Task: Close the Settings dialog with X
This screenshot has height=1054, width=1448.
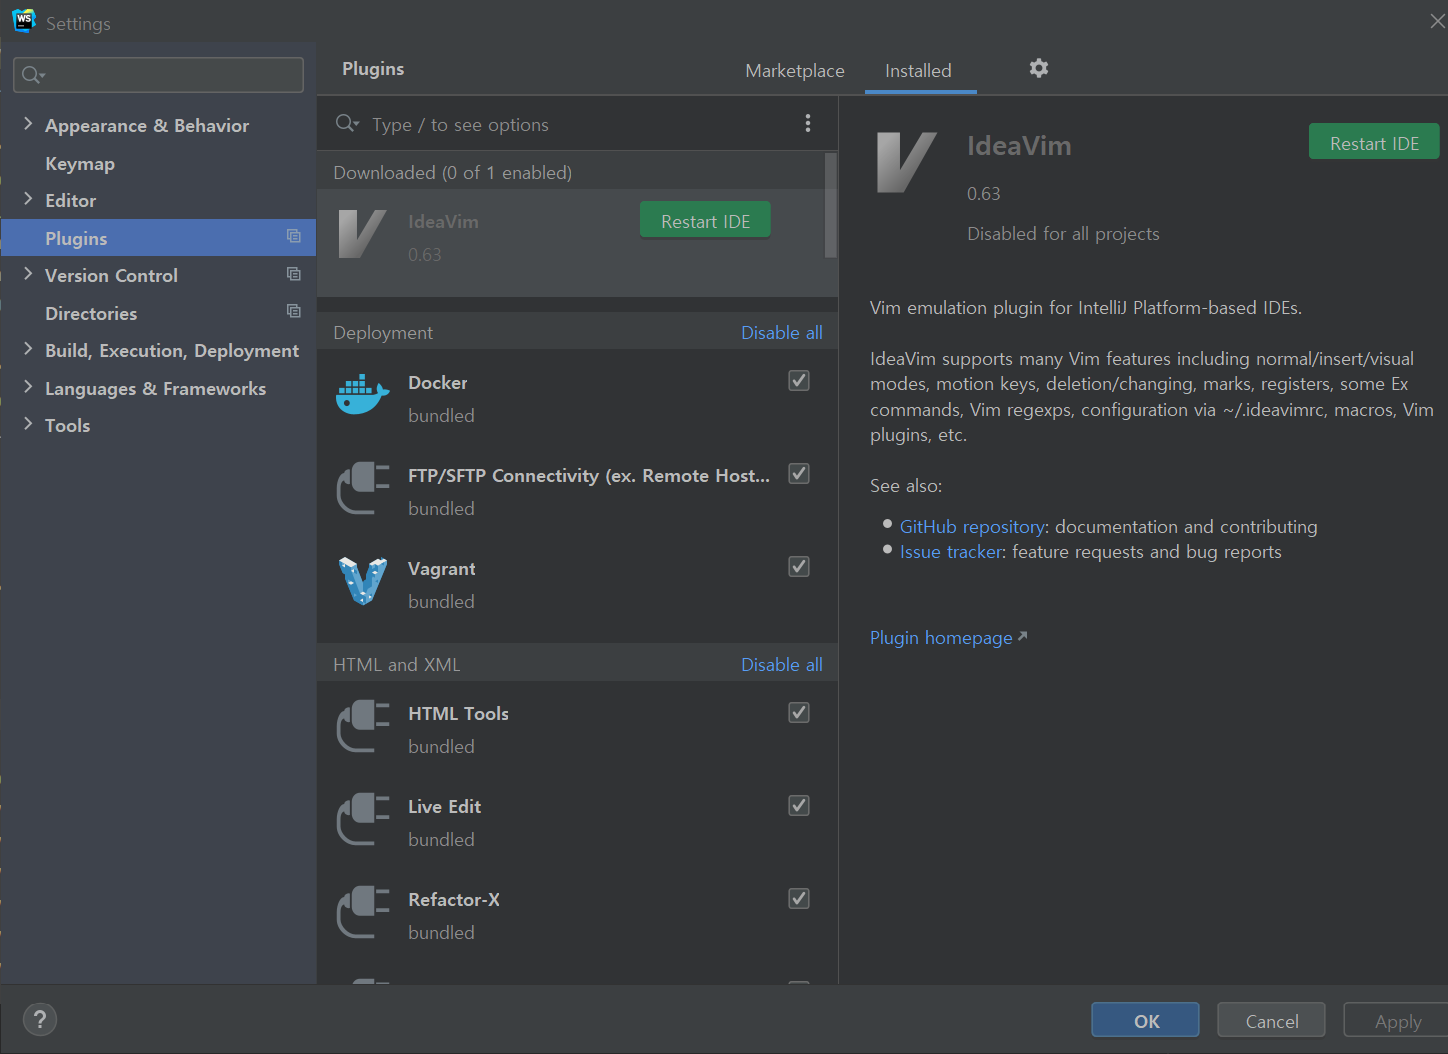Action: click(x=1437, y=21)
